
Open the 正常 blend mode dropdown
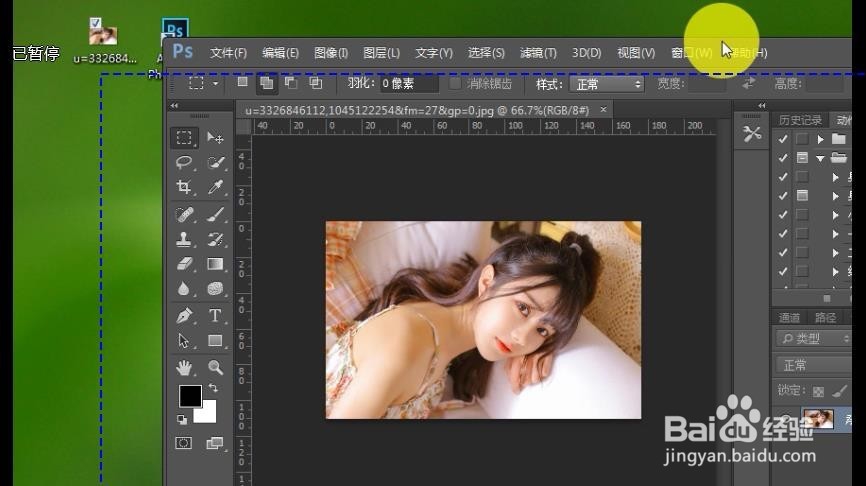pyautogui.click(x=814, y=365)
